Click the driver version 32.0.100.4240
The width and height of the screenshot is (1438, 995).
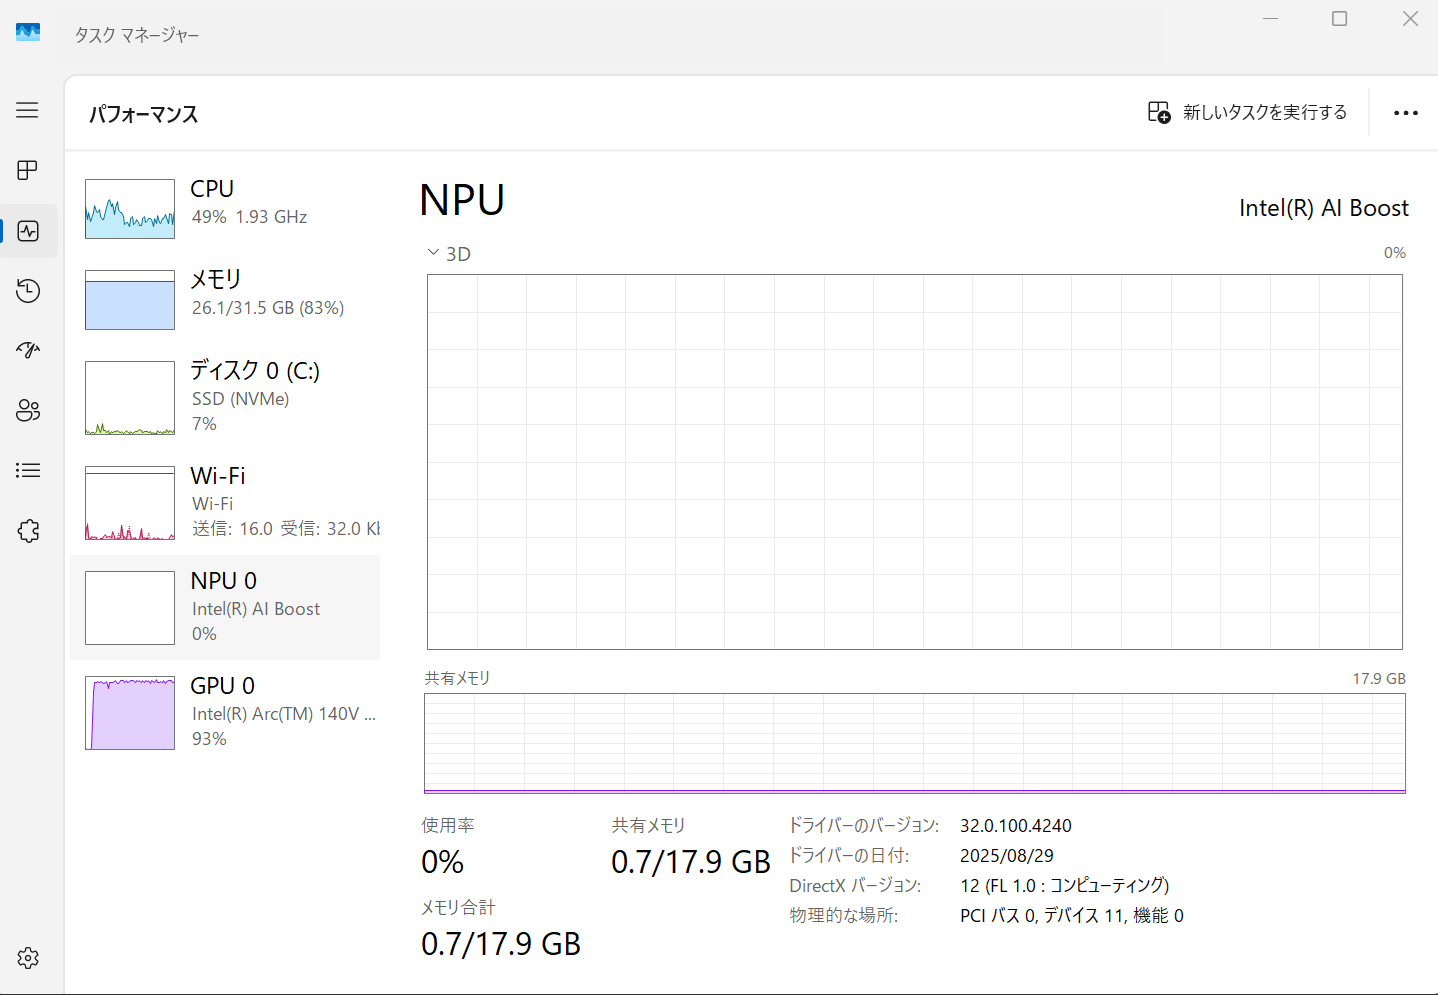(x=1016, y=826)
